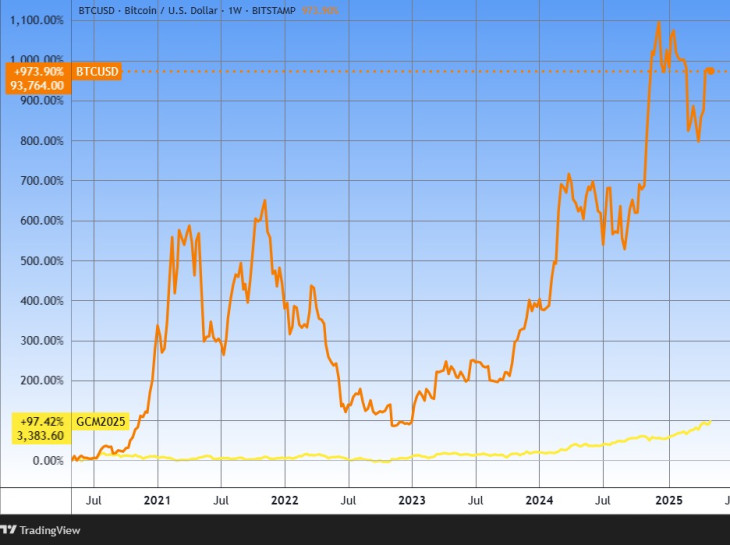Select the +97.42% gold percentage value

coord(42,422)
